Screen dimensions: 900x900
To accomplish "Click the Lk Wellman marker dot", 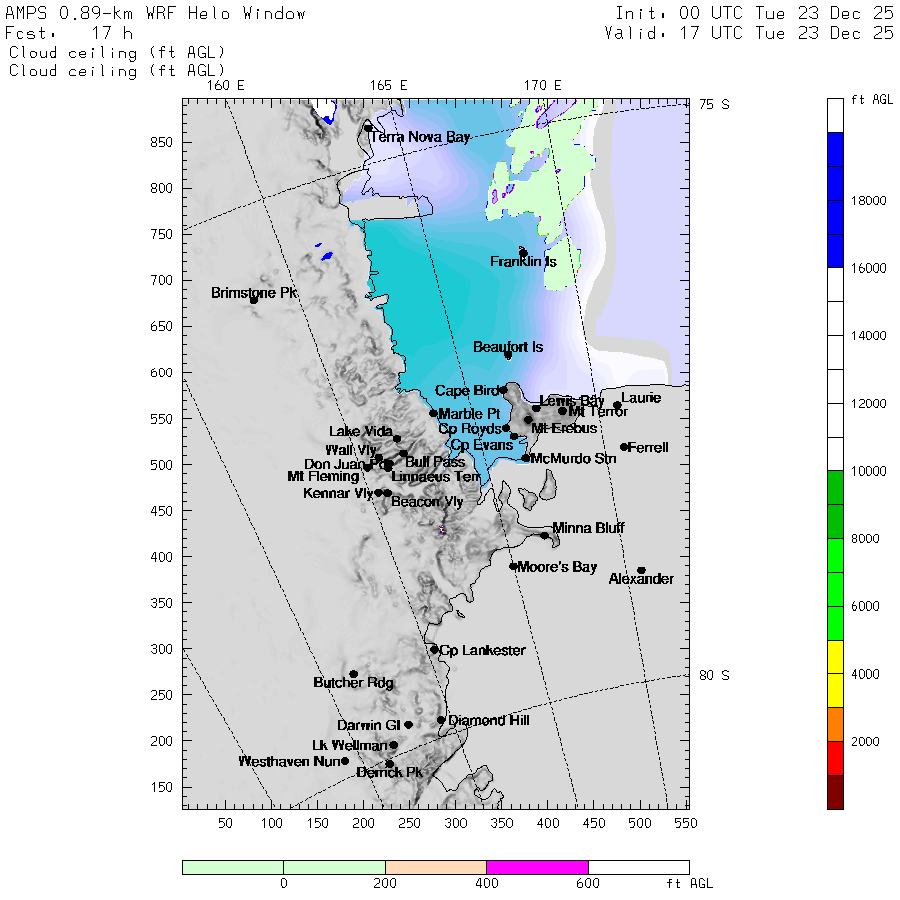I will point(394,745).
